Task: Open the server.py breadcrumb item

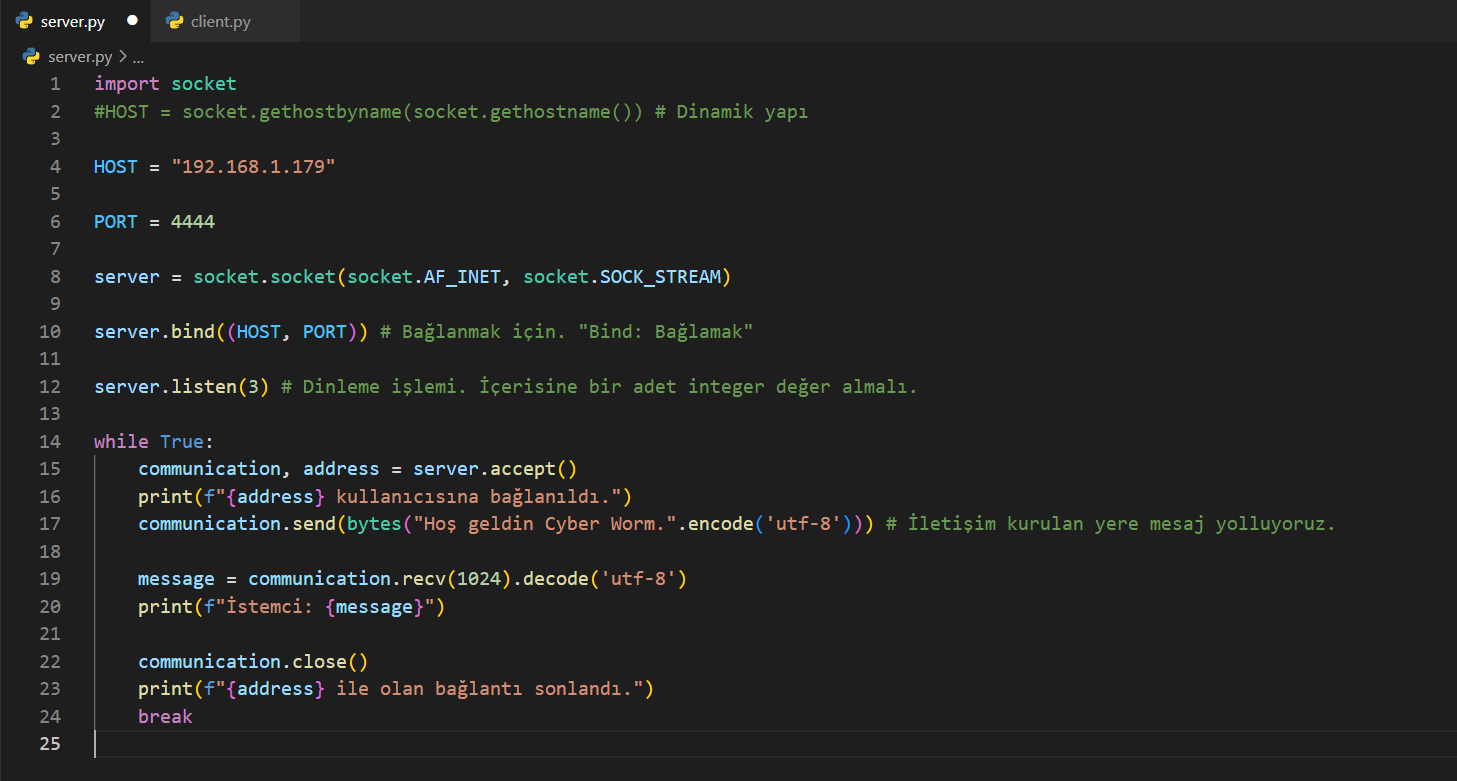Action: tap(80, 57)
